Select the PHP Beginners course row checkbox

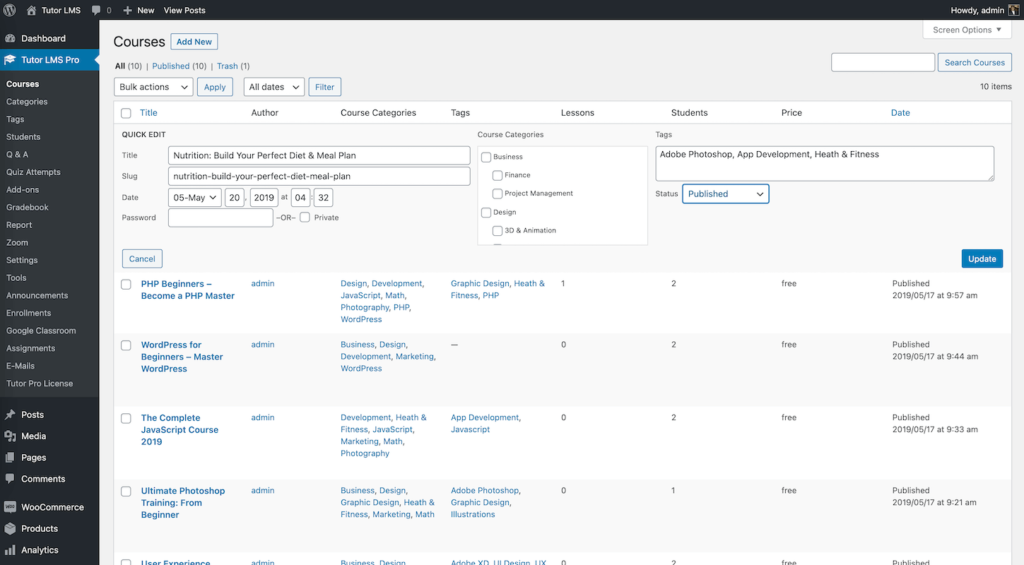(126, 284)
